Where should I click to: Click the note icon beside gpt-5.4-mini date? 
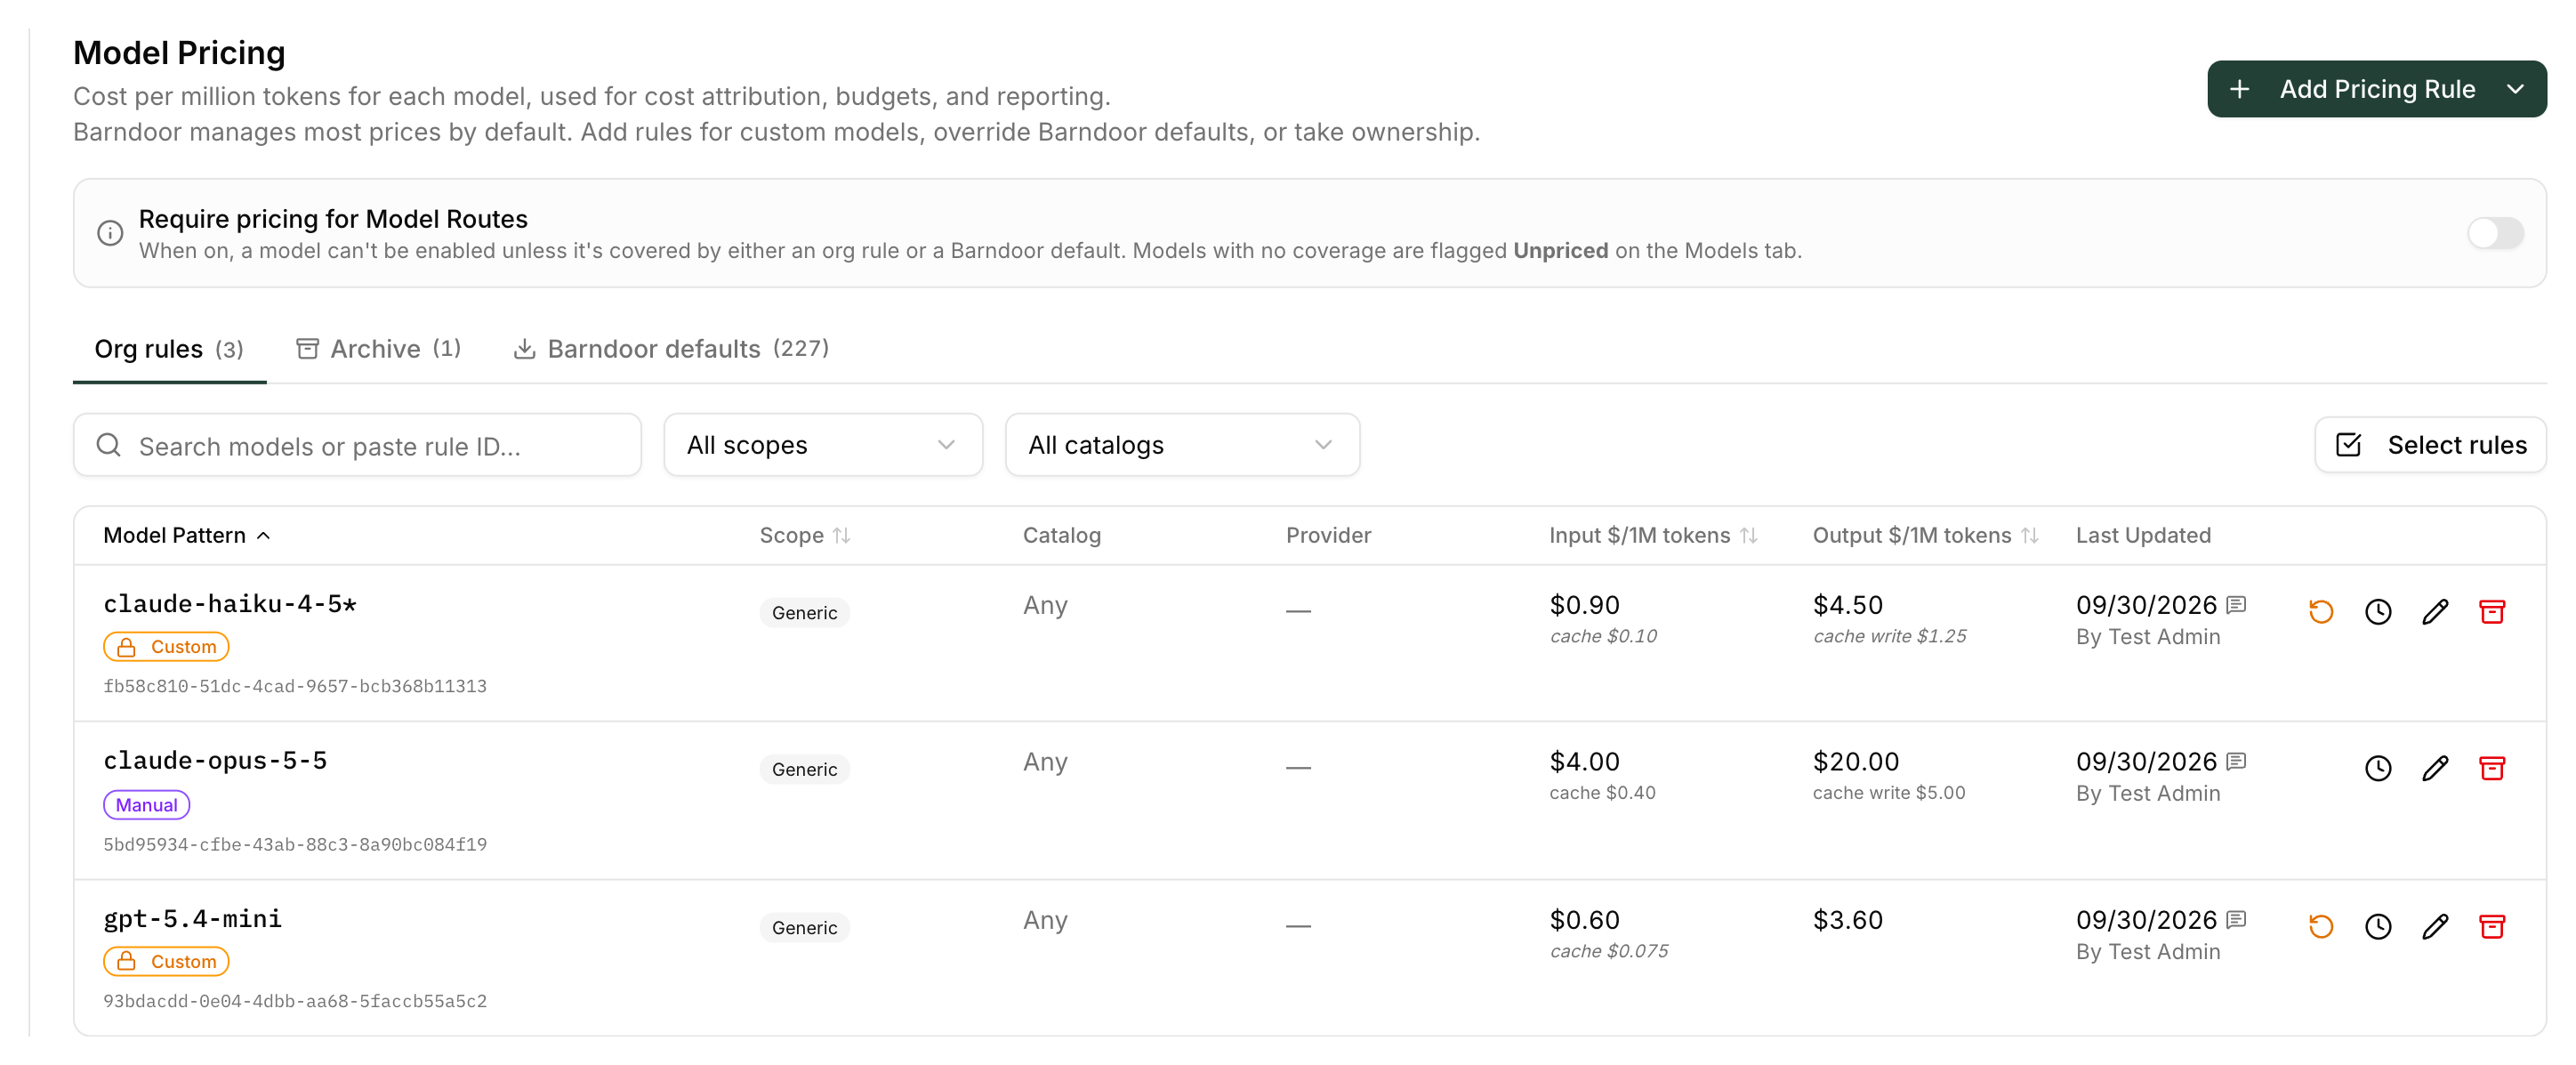click(2236, 919)
